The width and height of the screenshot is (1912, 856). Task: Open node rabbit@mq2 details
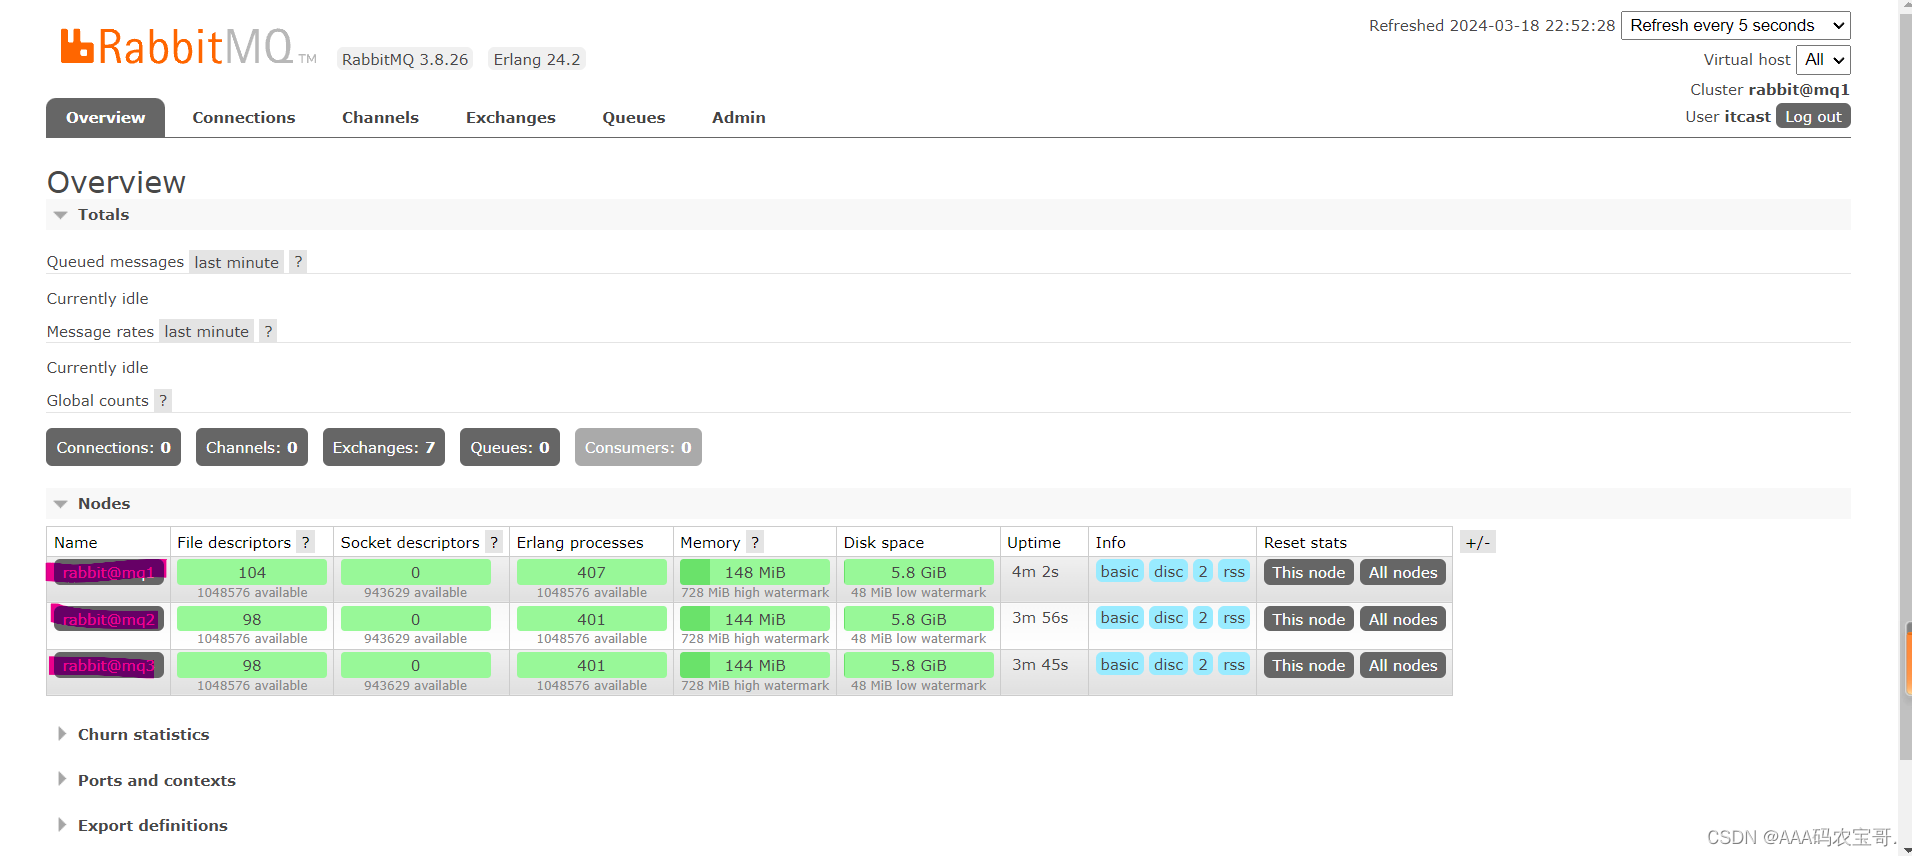click(108, 619)
